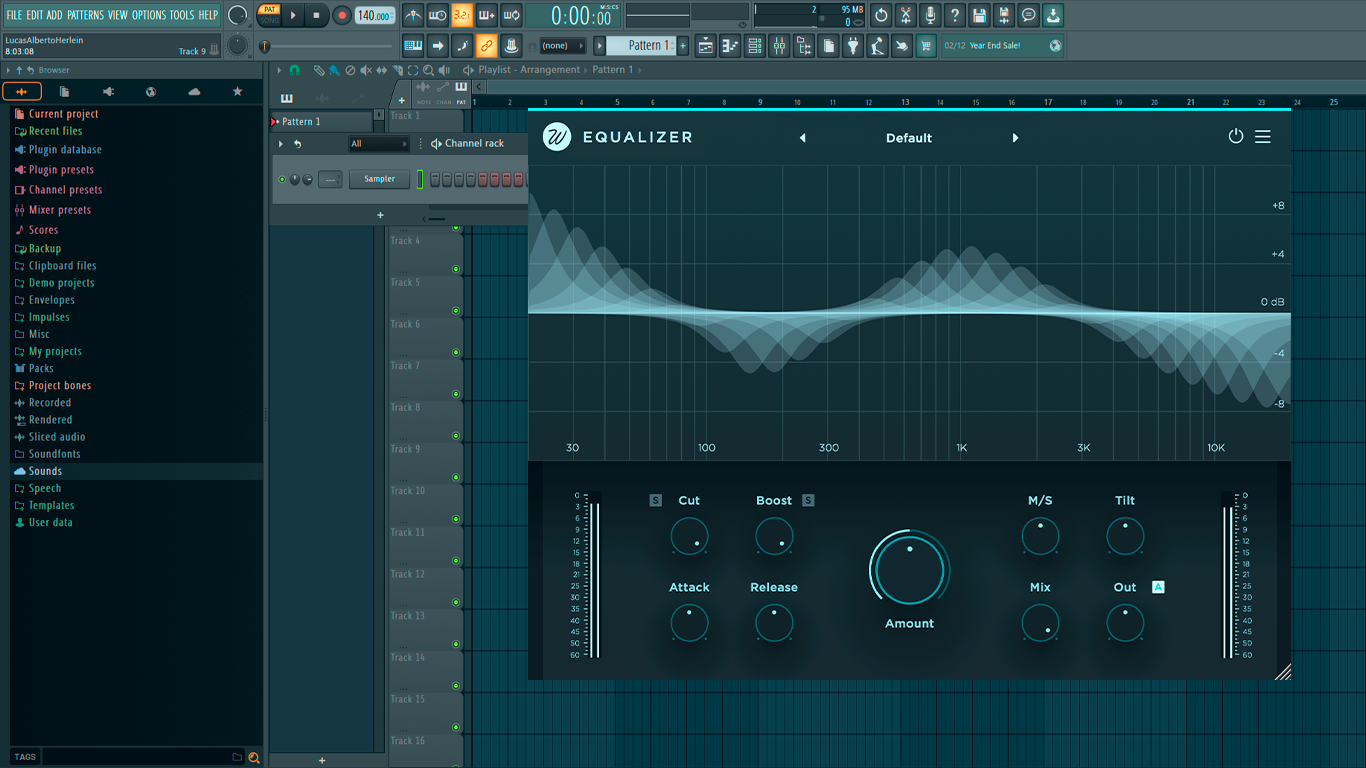Open the browser cloud tab icon
Screen dimensions: 1366x768
pos(194,92)
